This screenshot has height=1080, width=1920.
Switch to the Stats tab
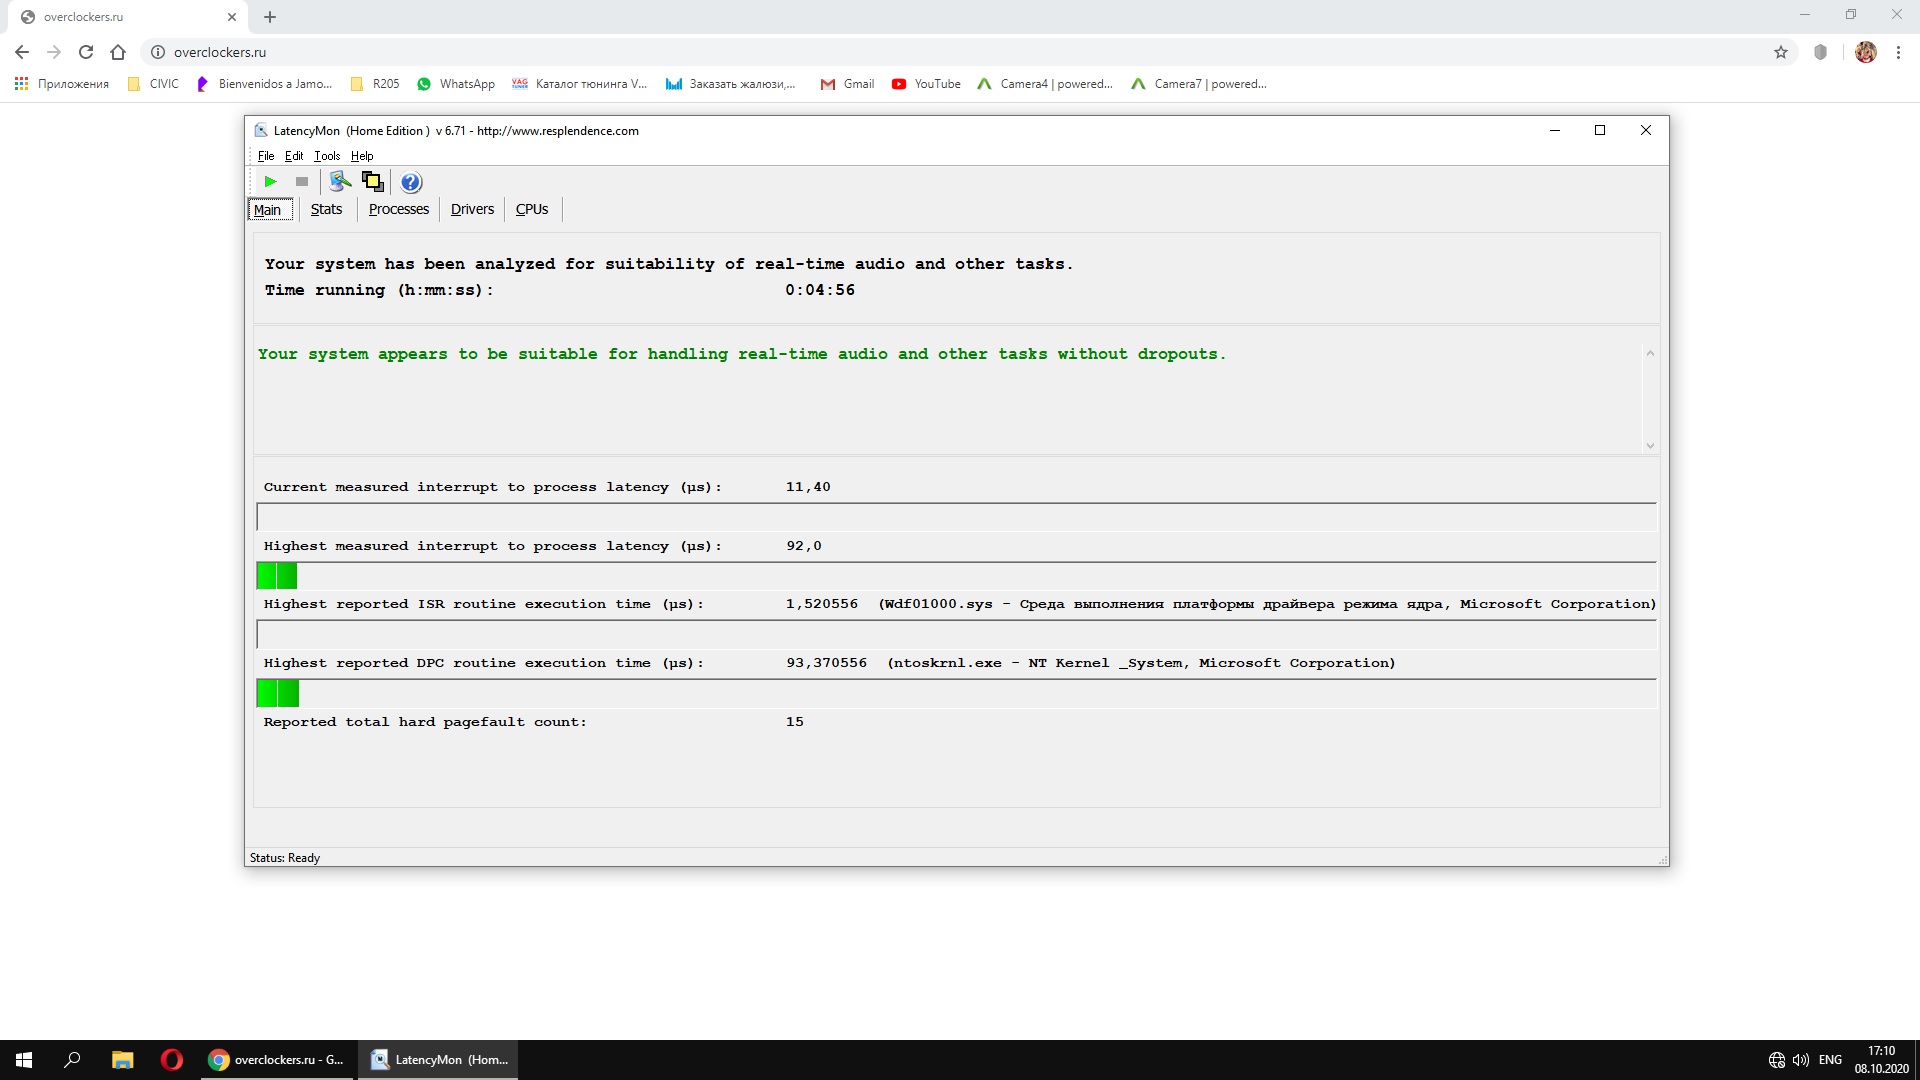326,209
